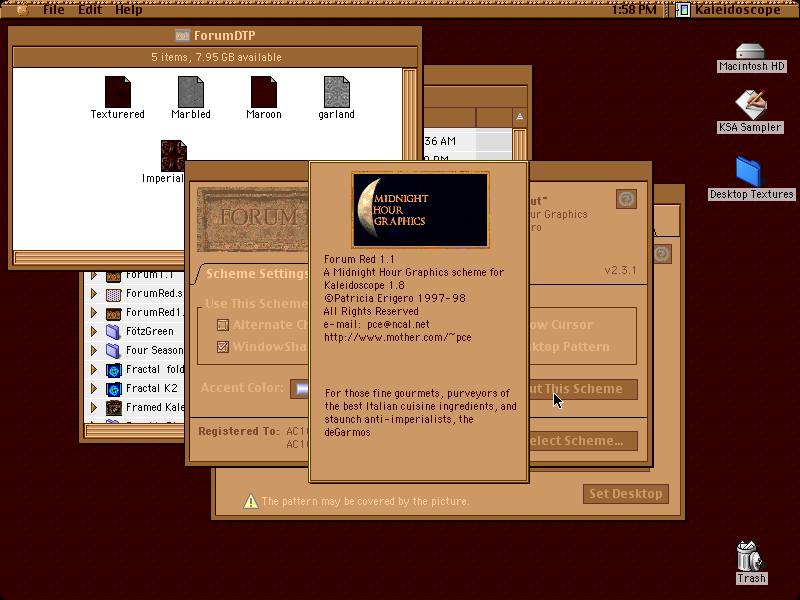The image size is (800, 600).
Task: Click the Midnight Hour Graphics logo image
Action: [420, 210]
